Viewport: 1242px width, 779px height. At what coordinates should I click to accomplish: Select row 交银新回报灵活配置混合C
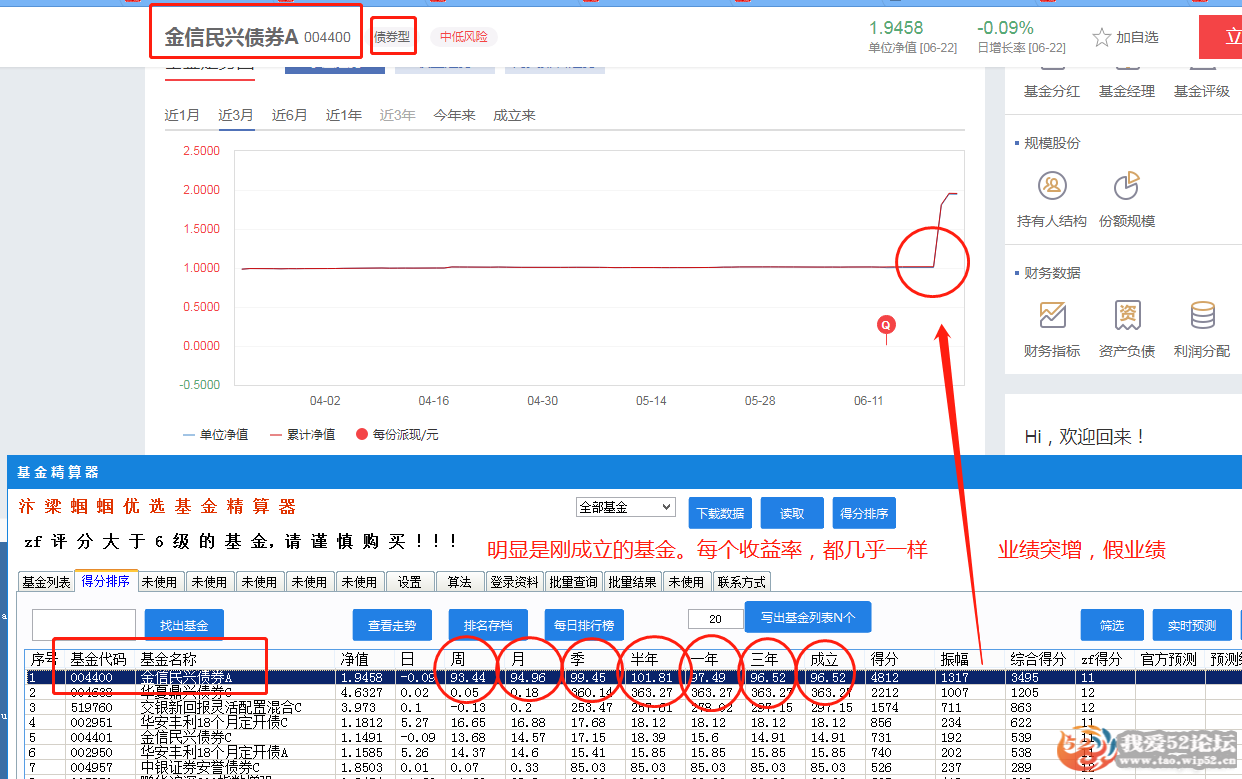(634, 707)
